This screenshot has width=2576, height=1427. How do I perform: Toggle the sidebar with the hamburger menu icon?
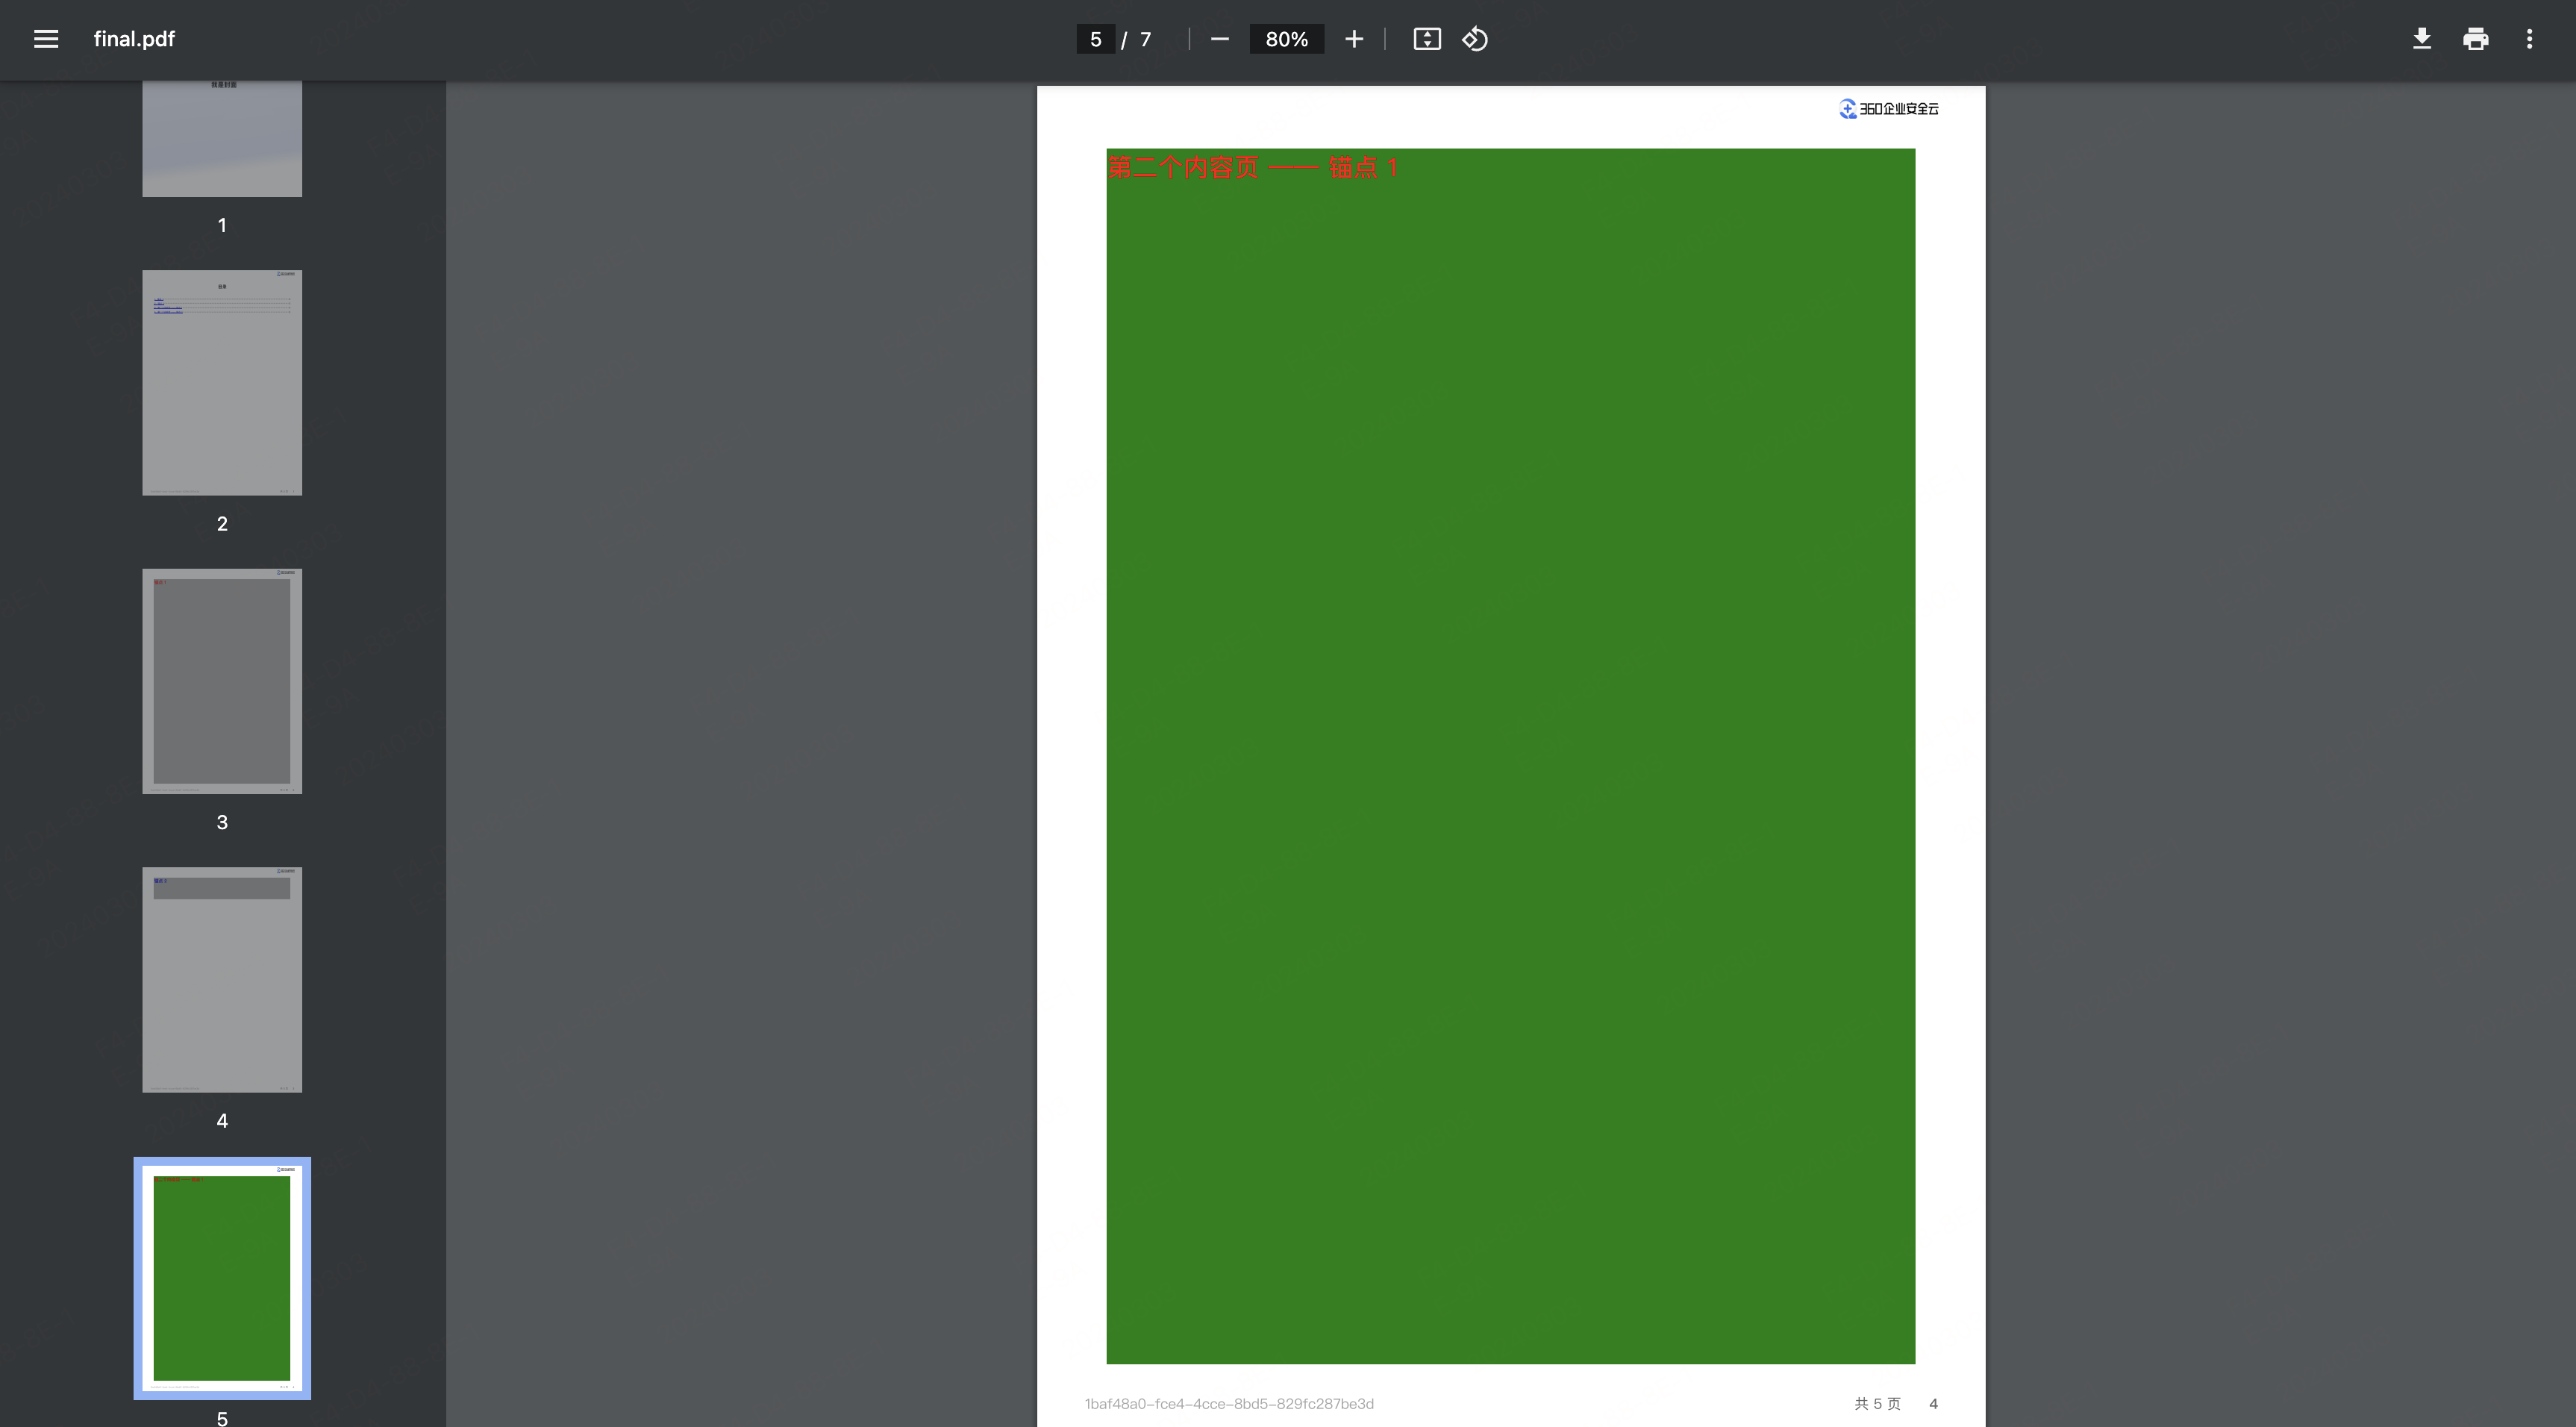click(46, 39)
